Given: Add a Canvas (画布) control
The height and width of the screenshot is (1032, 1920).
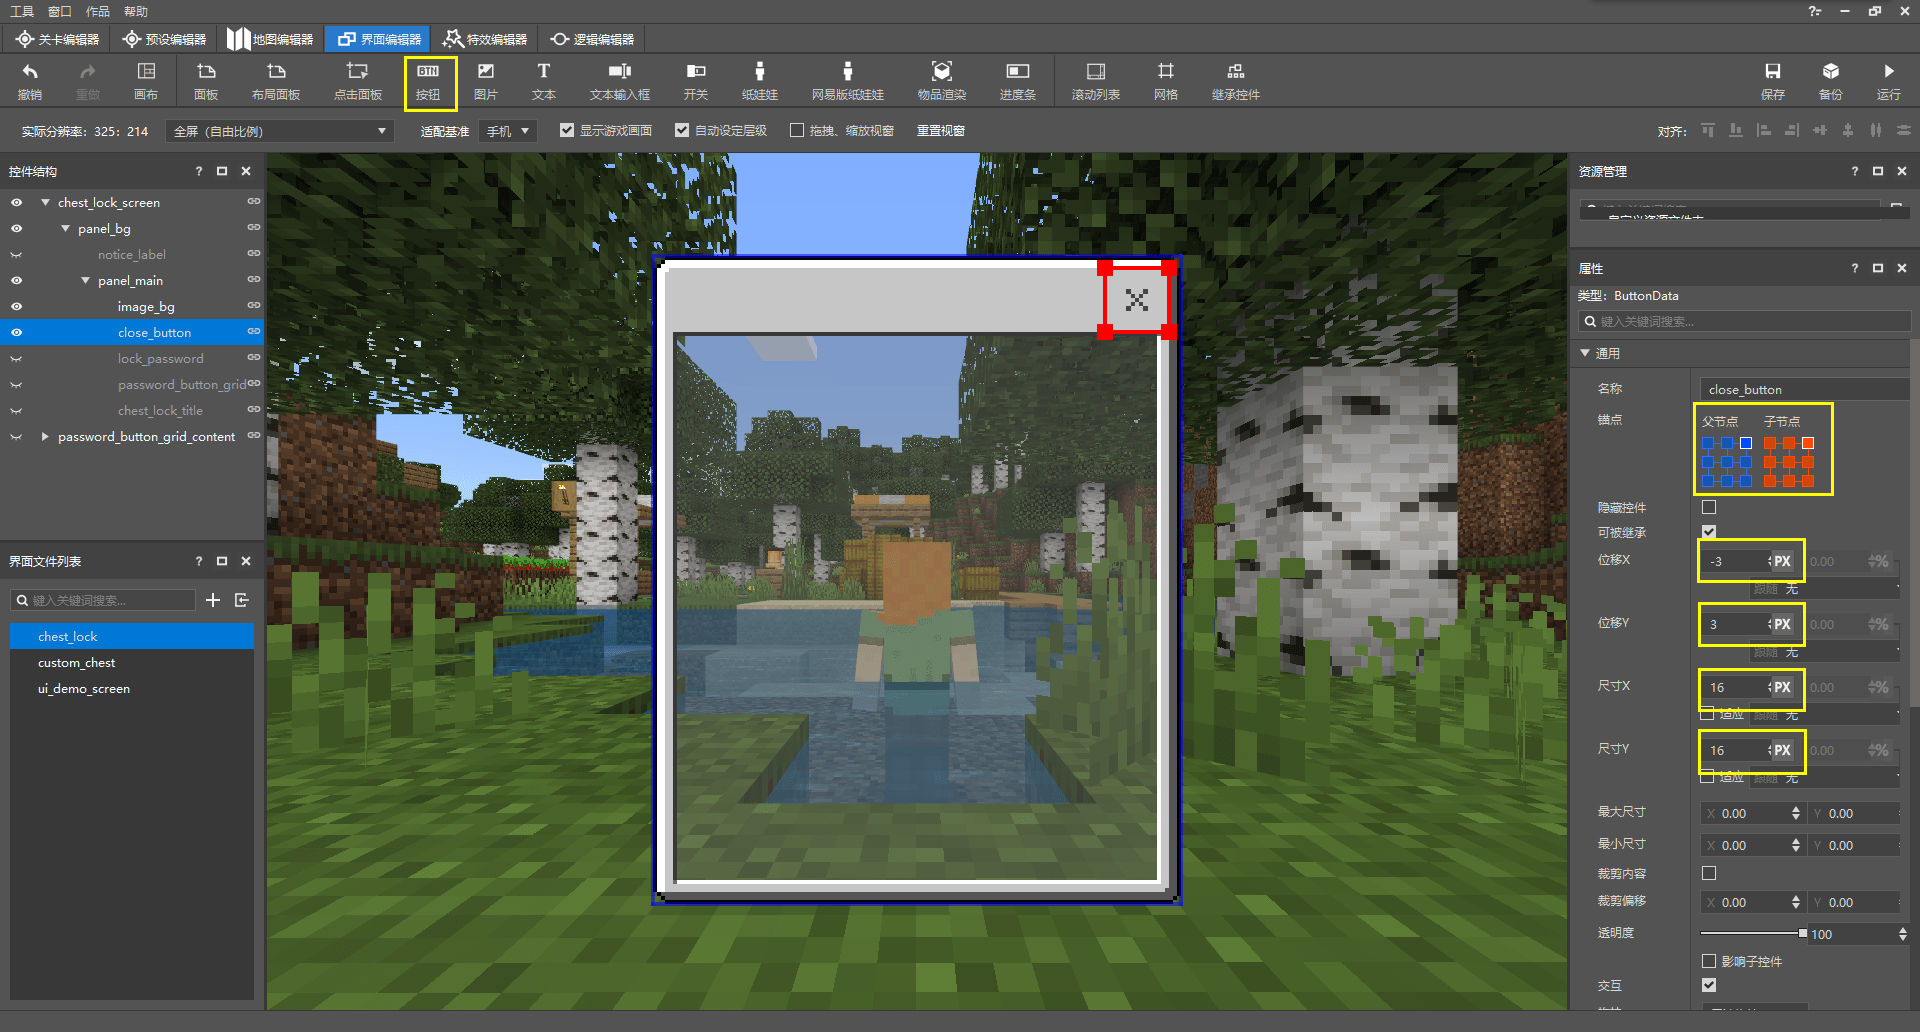Looking at the screenshot, I should pos(146,81).
